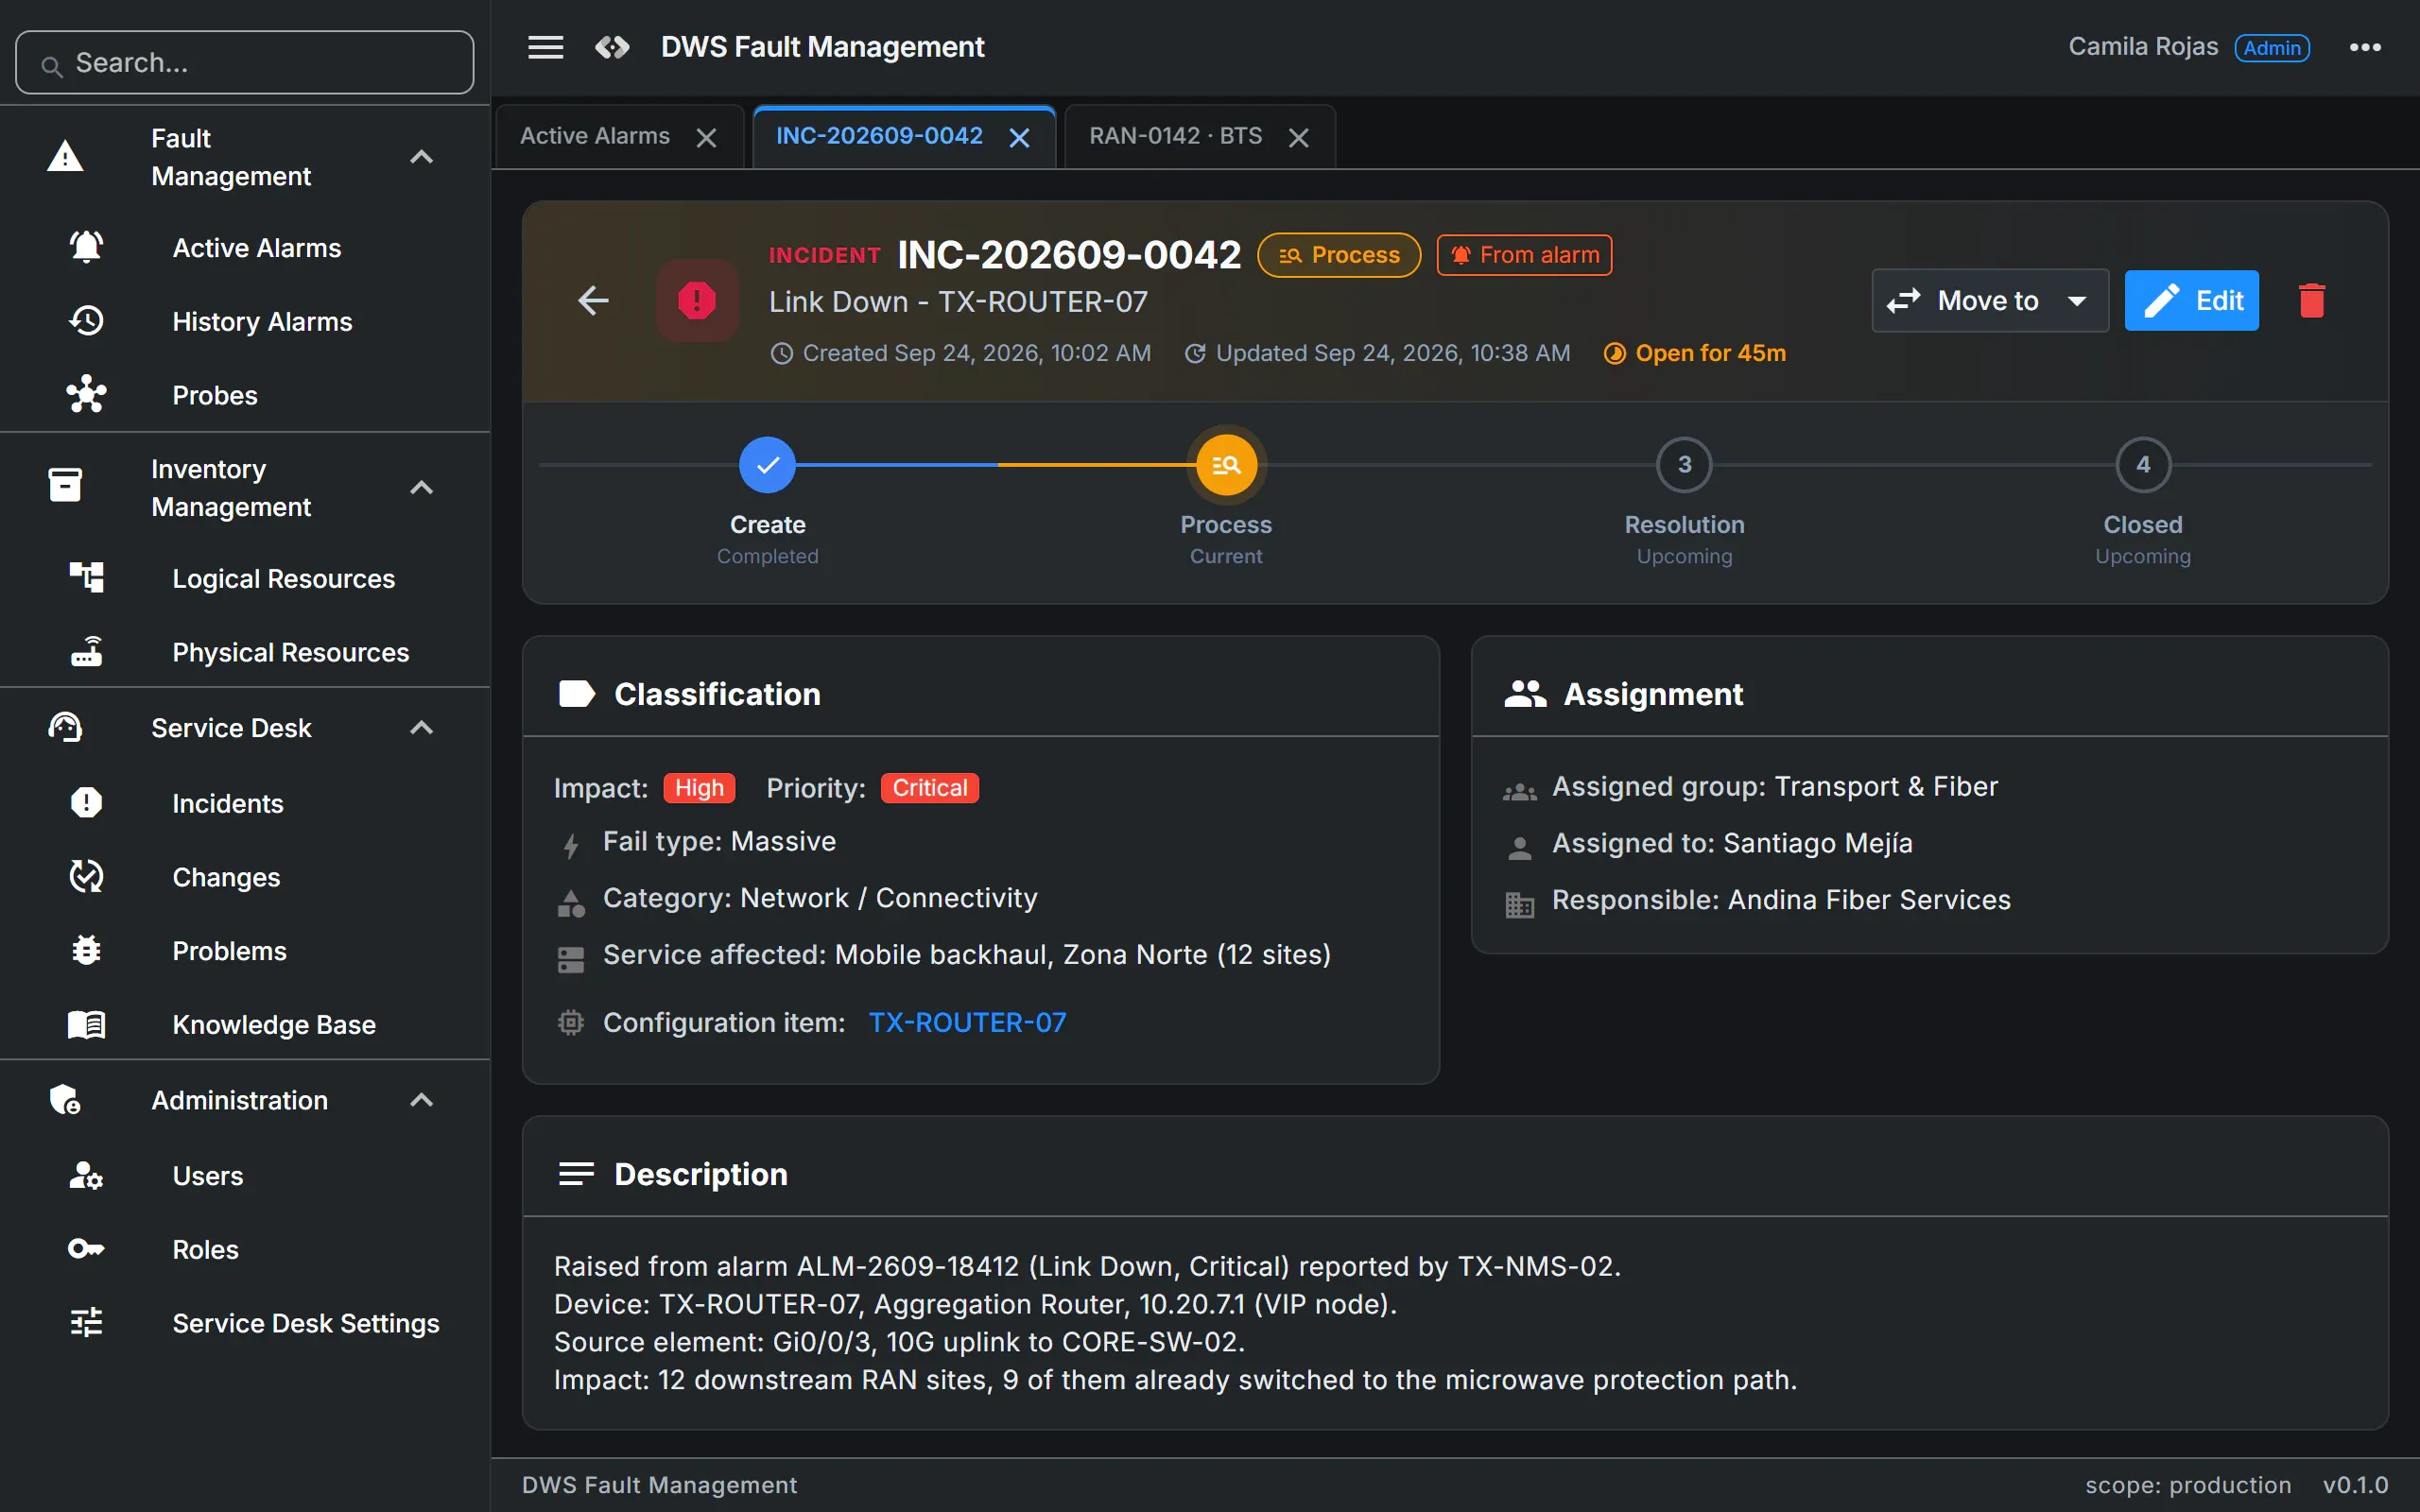Collapse the Fault Management section chevron
This screenshot has height=1512, width=2420.
422,157
